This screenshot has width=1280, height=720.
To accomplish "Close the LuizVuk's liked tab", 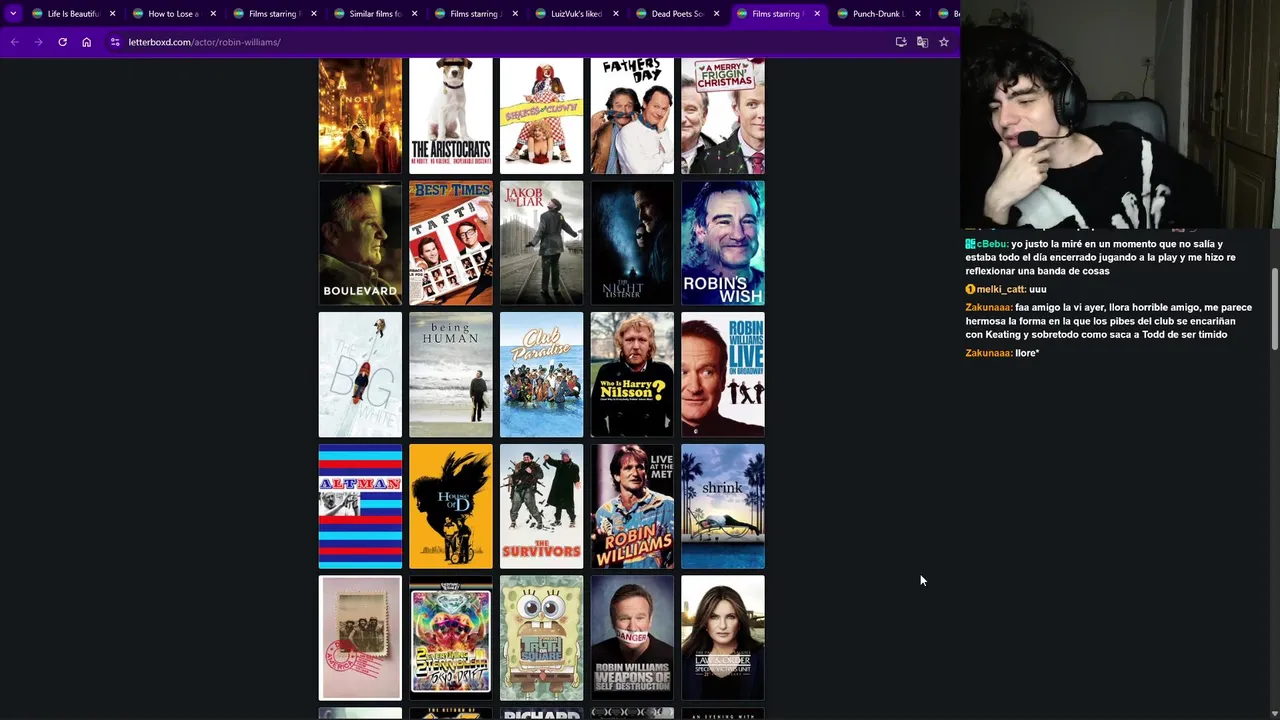I will (x=616, y=14).
